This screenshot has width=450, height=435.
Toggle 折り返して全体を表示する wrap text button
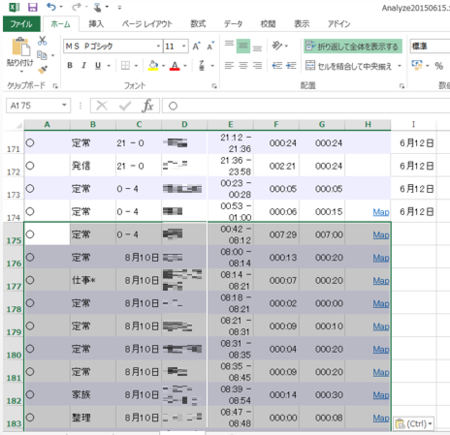point(353,46)
